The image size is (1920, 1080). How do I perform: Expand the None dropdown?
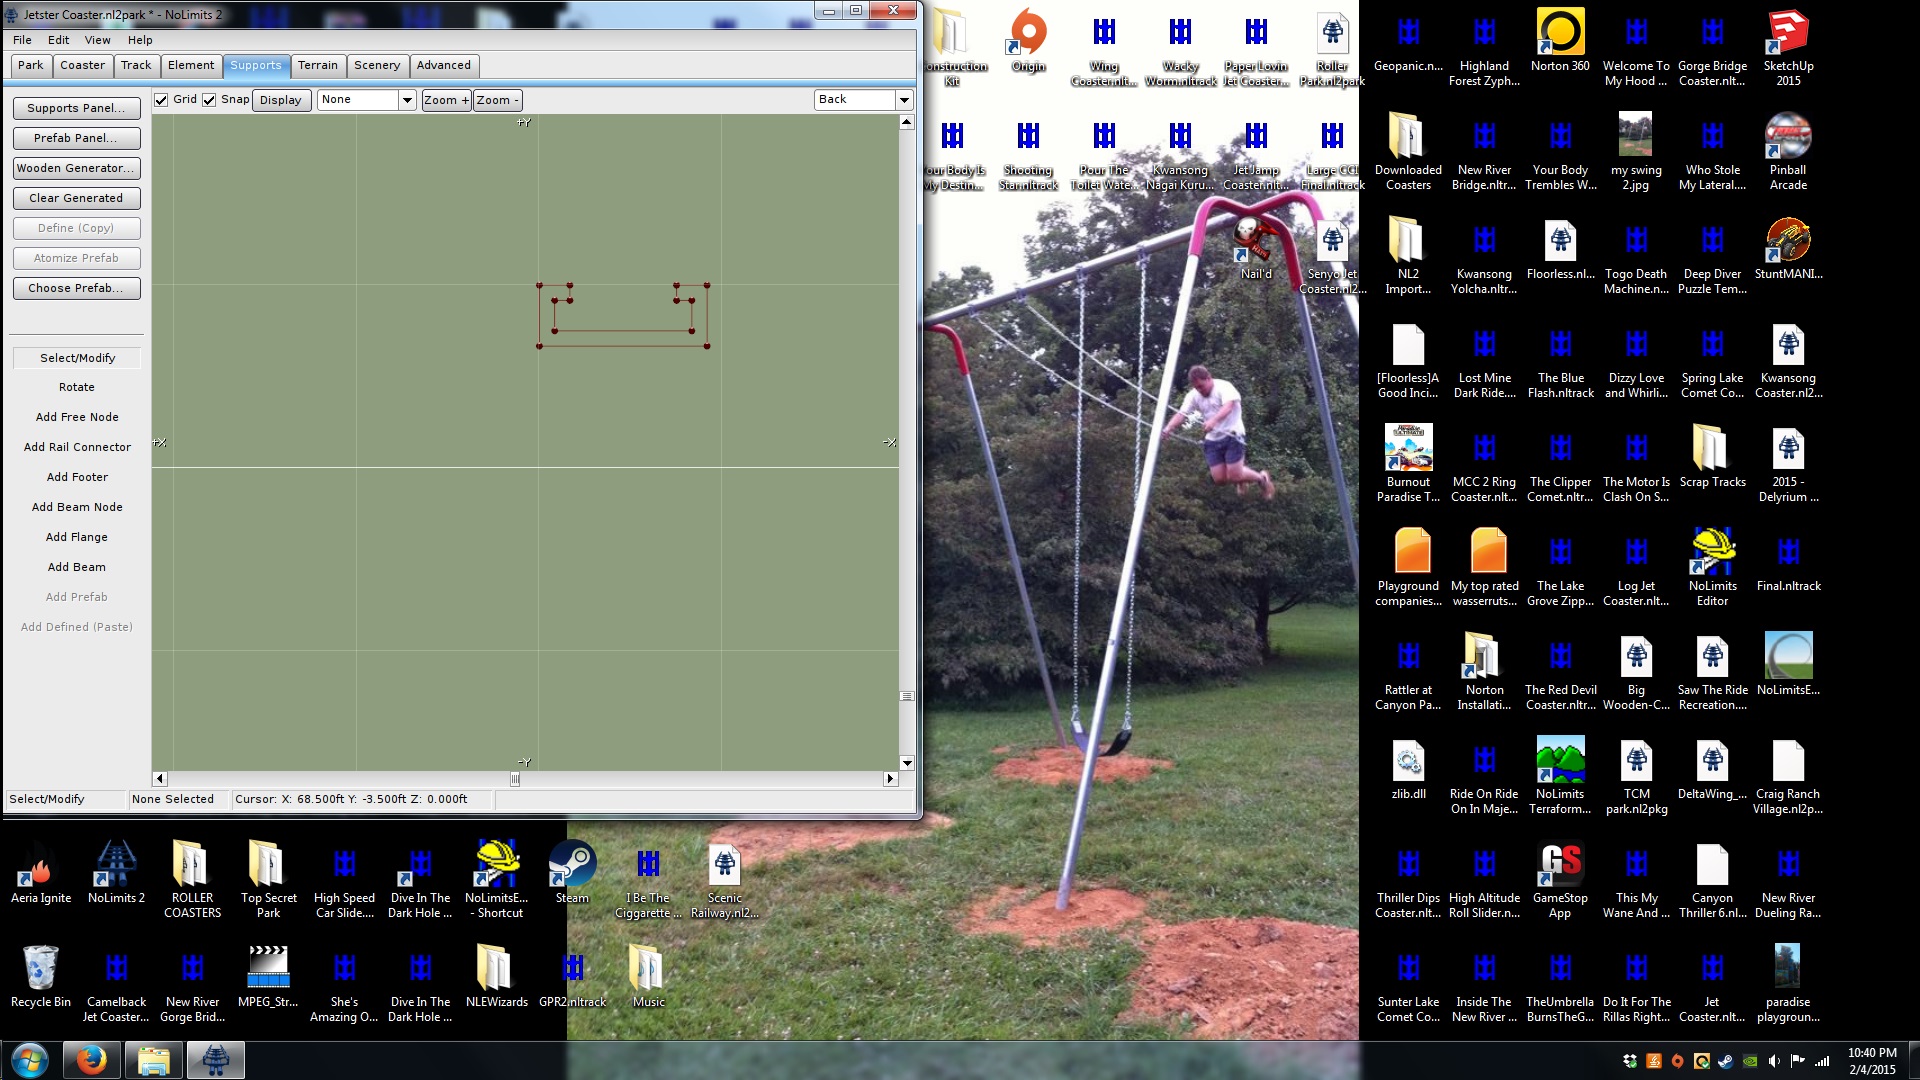[x=407, y=100]
